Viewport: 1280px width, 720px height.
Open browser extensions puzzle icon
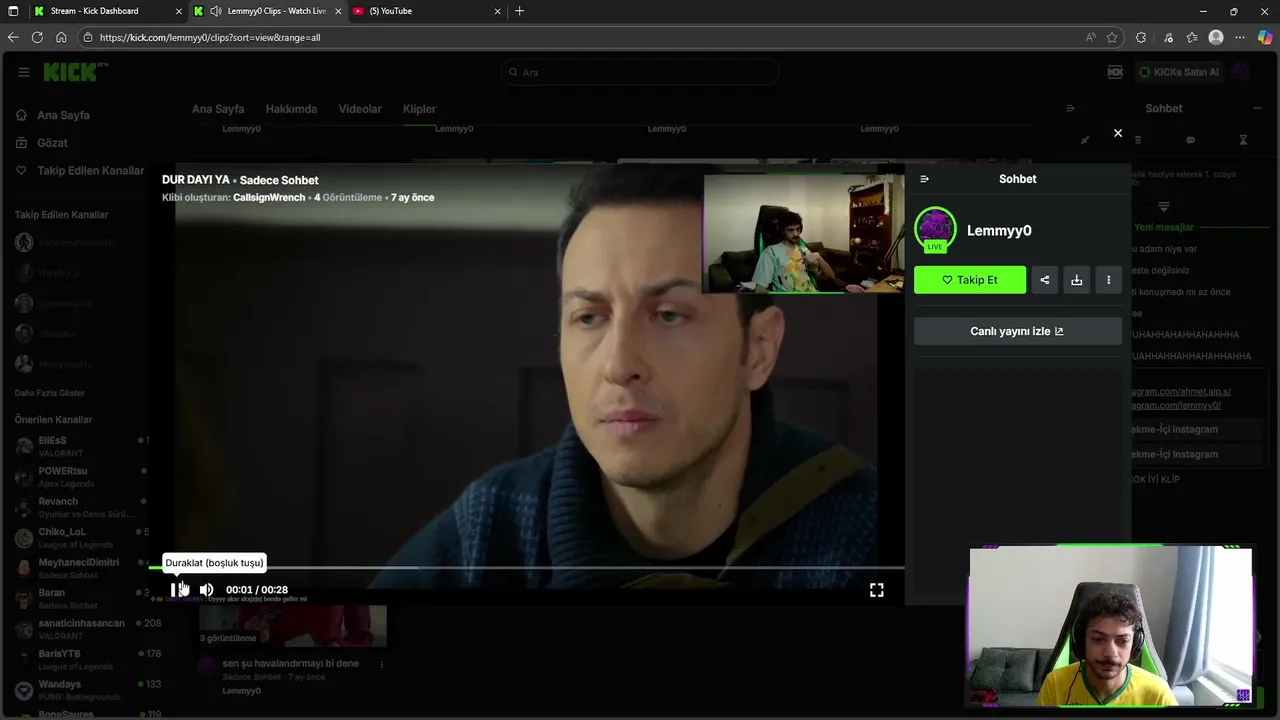(x=1141, y=37)
